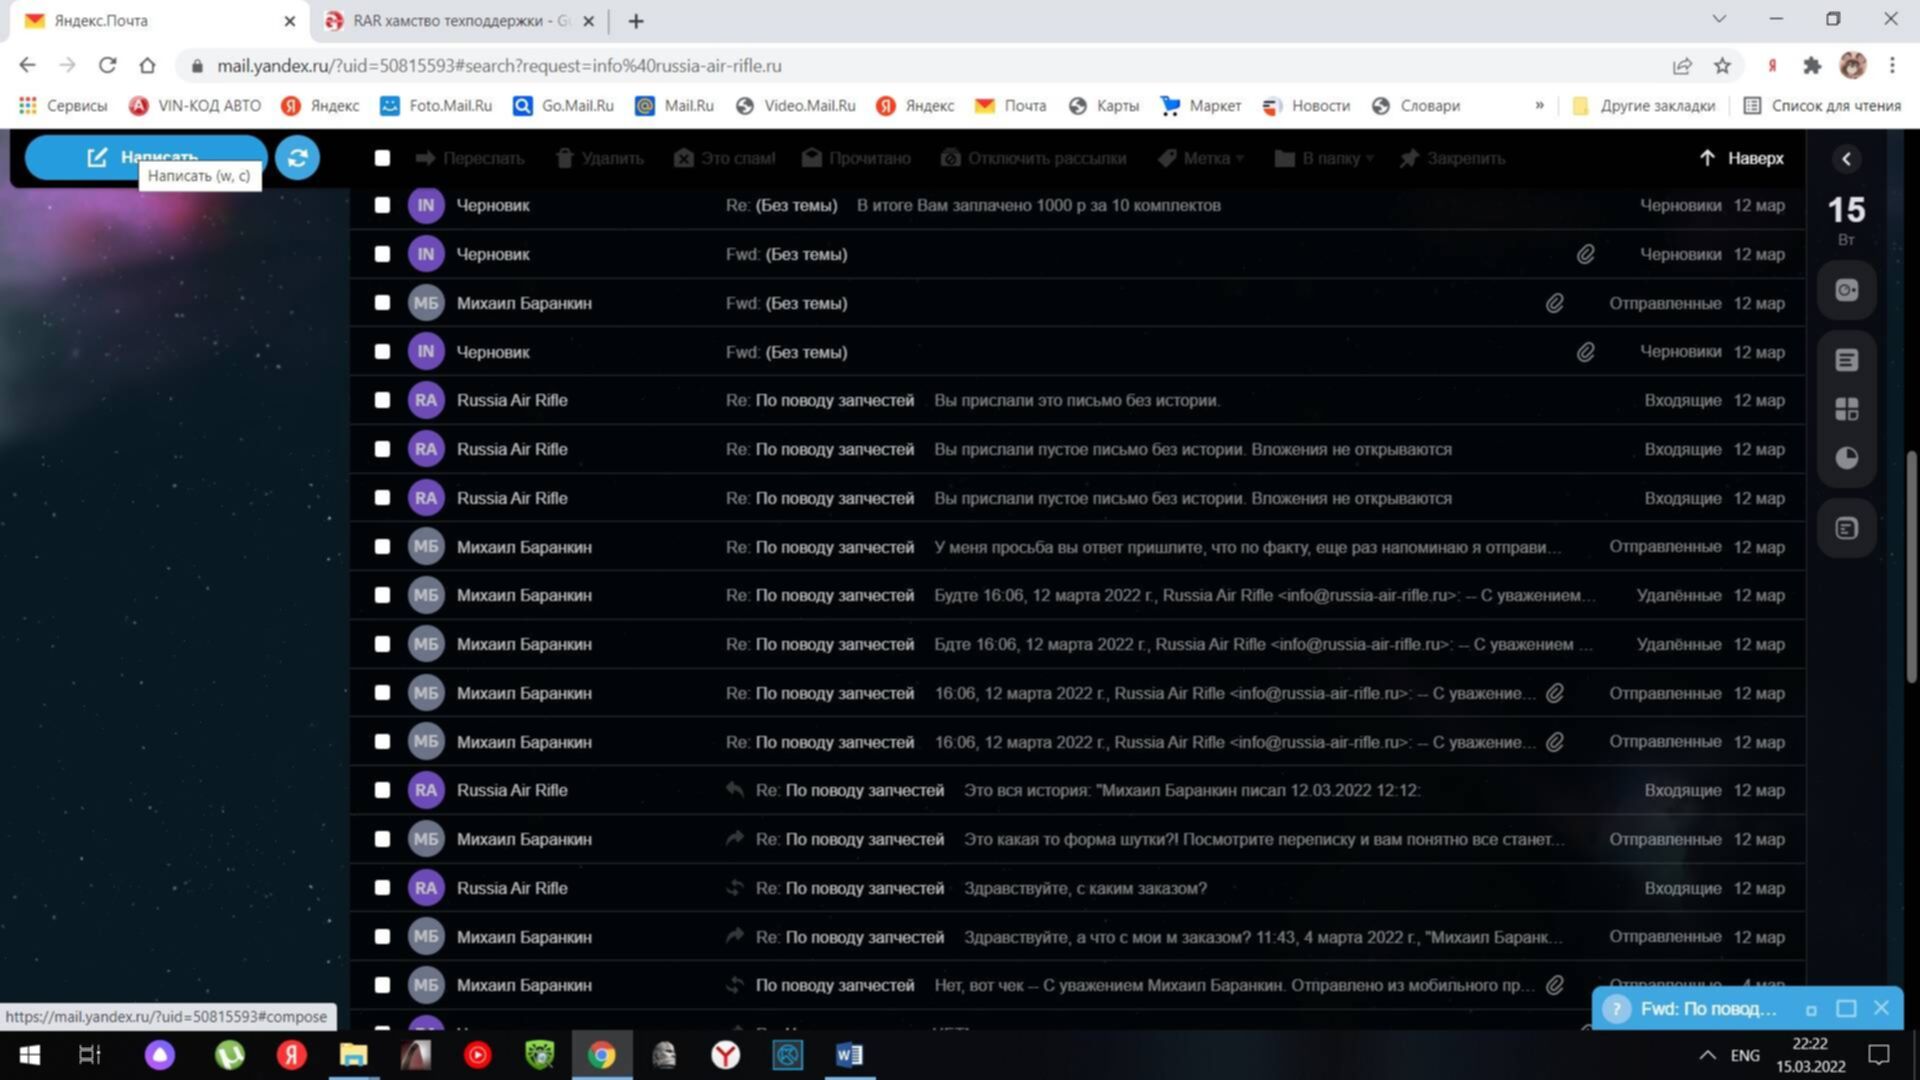Image resolution: width=1920 pixels, height=1080 pixels.
Task: Open the widgets grid icon in sidebar
Action: coord(1846,409)
